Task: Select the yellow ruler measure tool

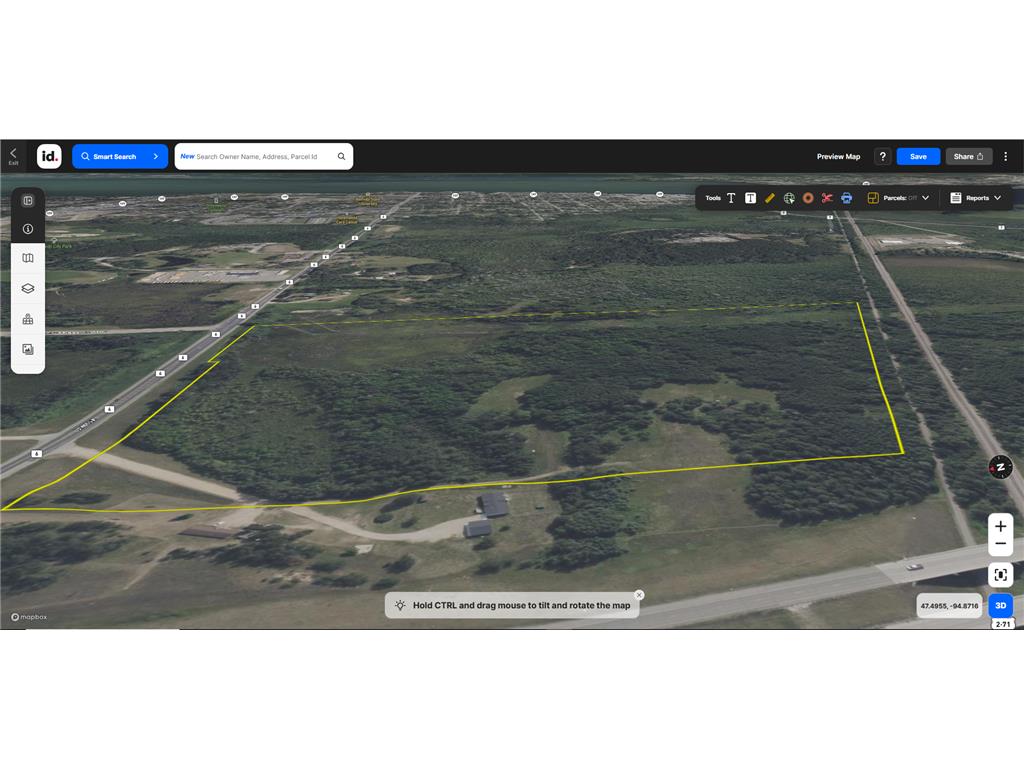Action: click(769, 198)
